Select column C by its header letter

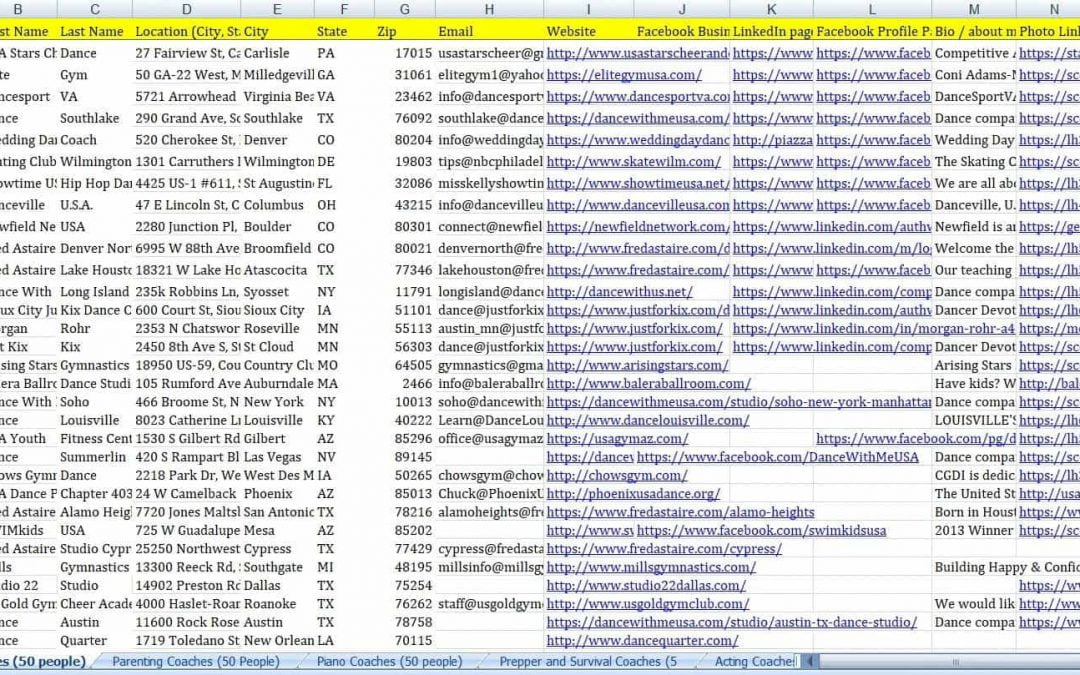(x=94, y=9)
